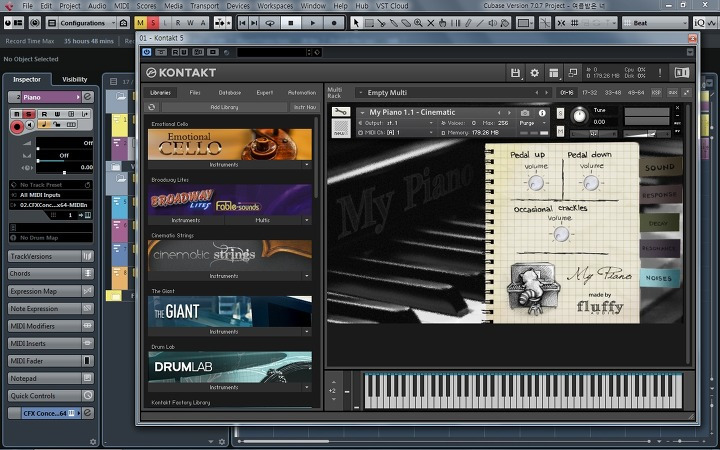Open Kontakt save/load menu disk icon
Image resolution: width=720 pixels, height=450 pixels.
(x=515, y=73)
